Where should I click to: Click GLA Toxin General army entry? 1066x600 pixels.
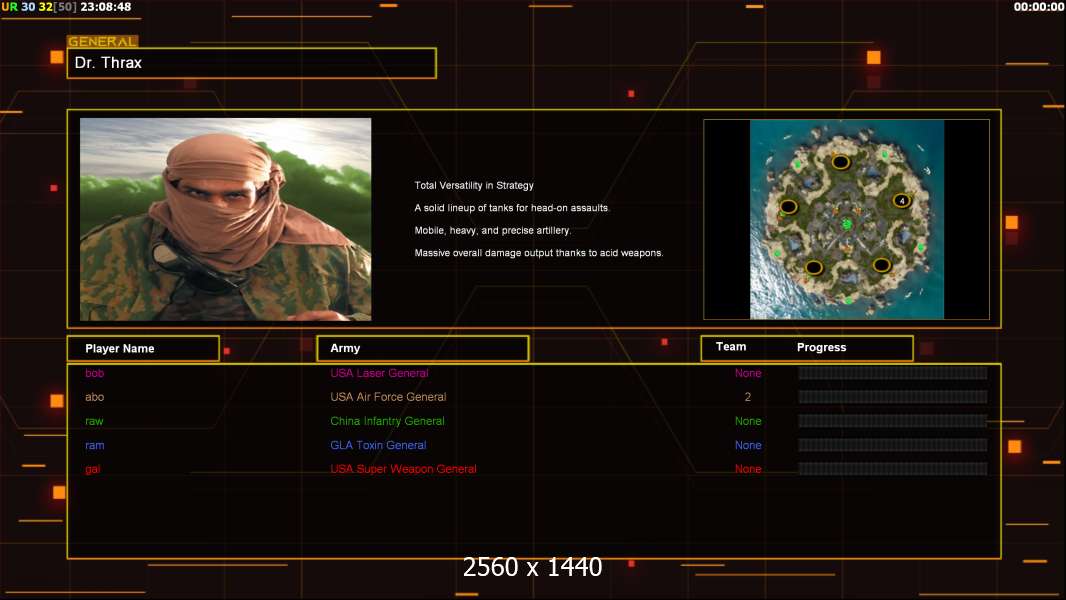point(378,445)
